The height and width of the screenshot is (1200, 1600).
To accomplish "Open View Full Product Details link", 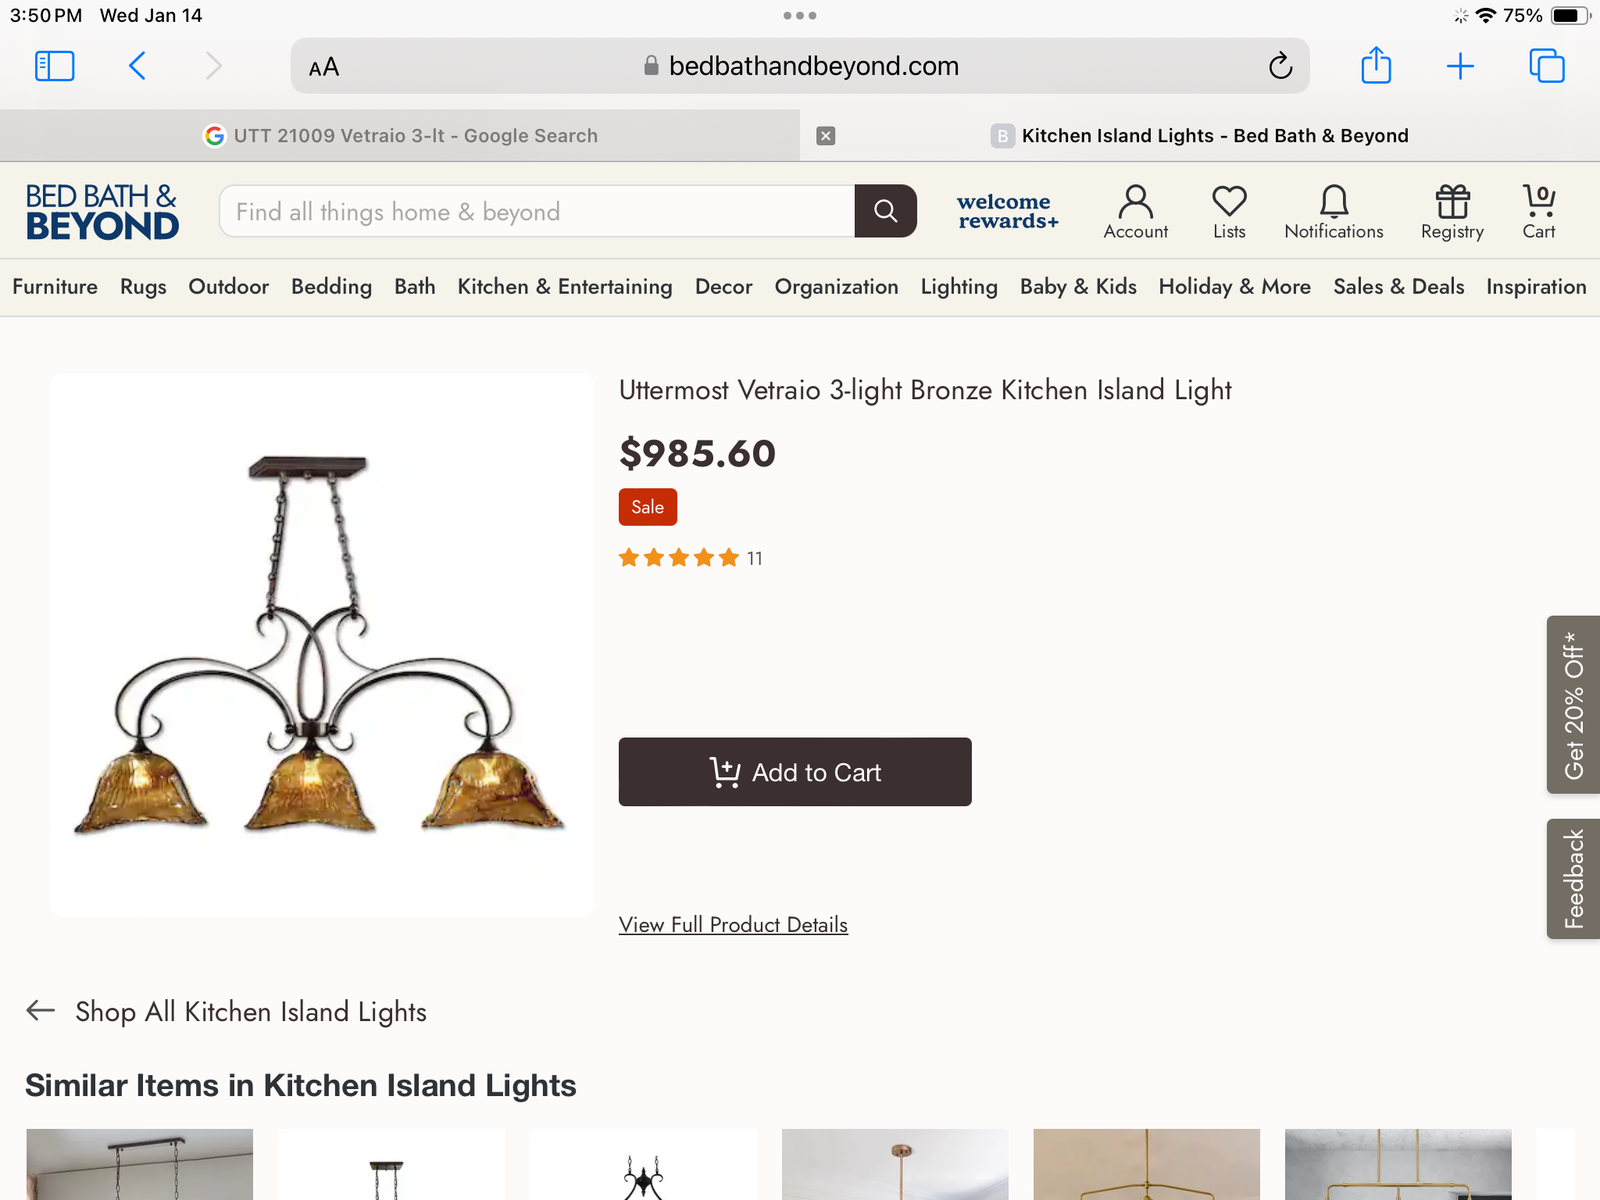I will (733, 925).
